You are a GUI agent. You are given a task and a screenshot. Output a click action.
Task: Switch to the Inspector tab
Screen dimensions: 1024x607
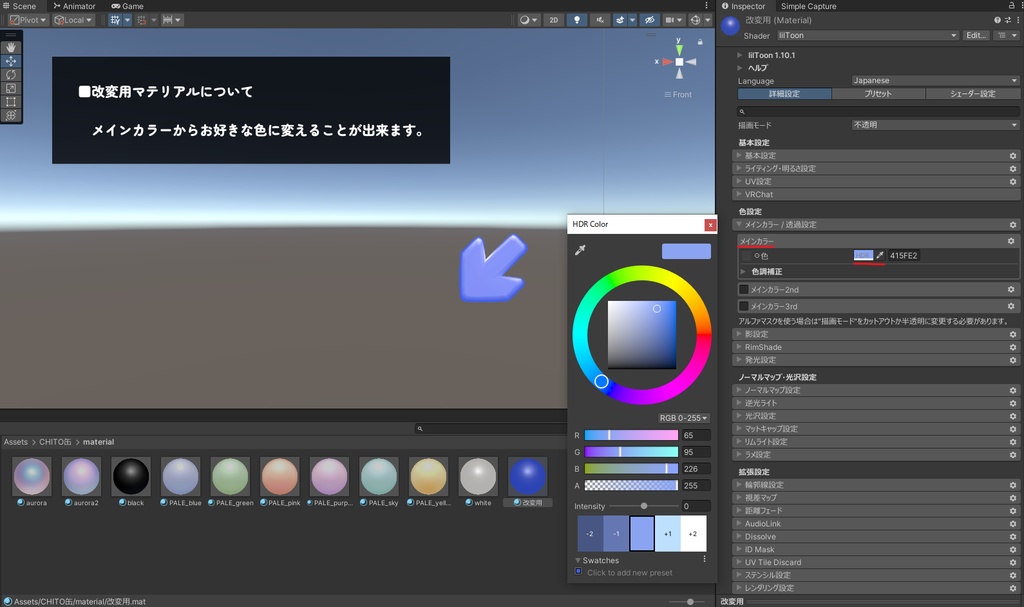pyautogui.click(x=743, y=6)
